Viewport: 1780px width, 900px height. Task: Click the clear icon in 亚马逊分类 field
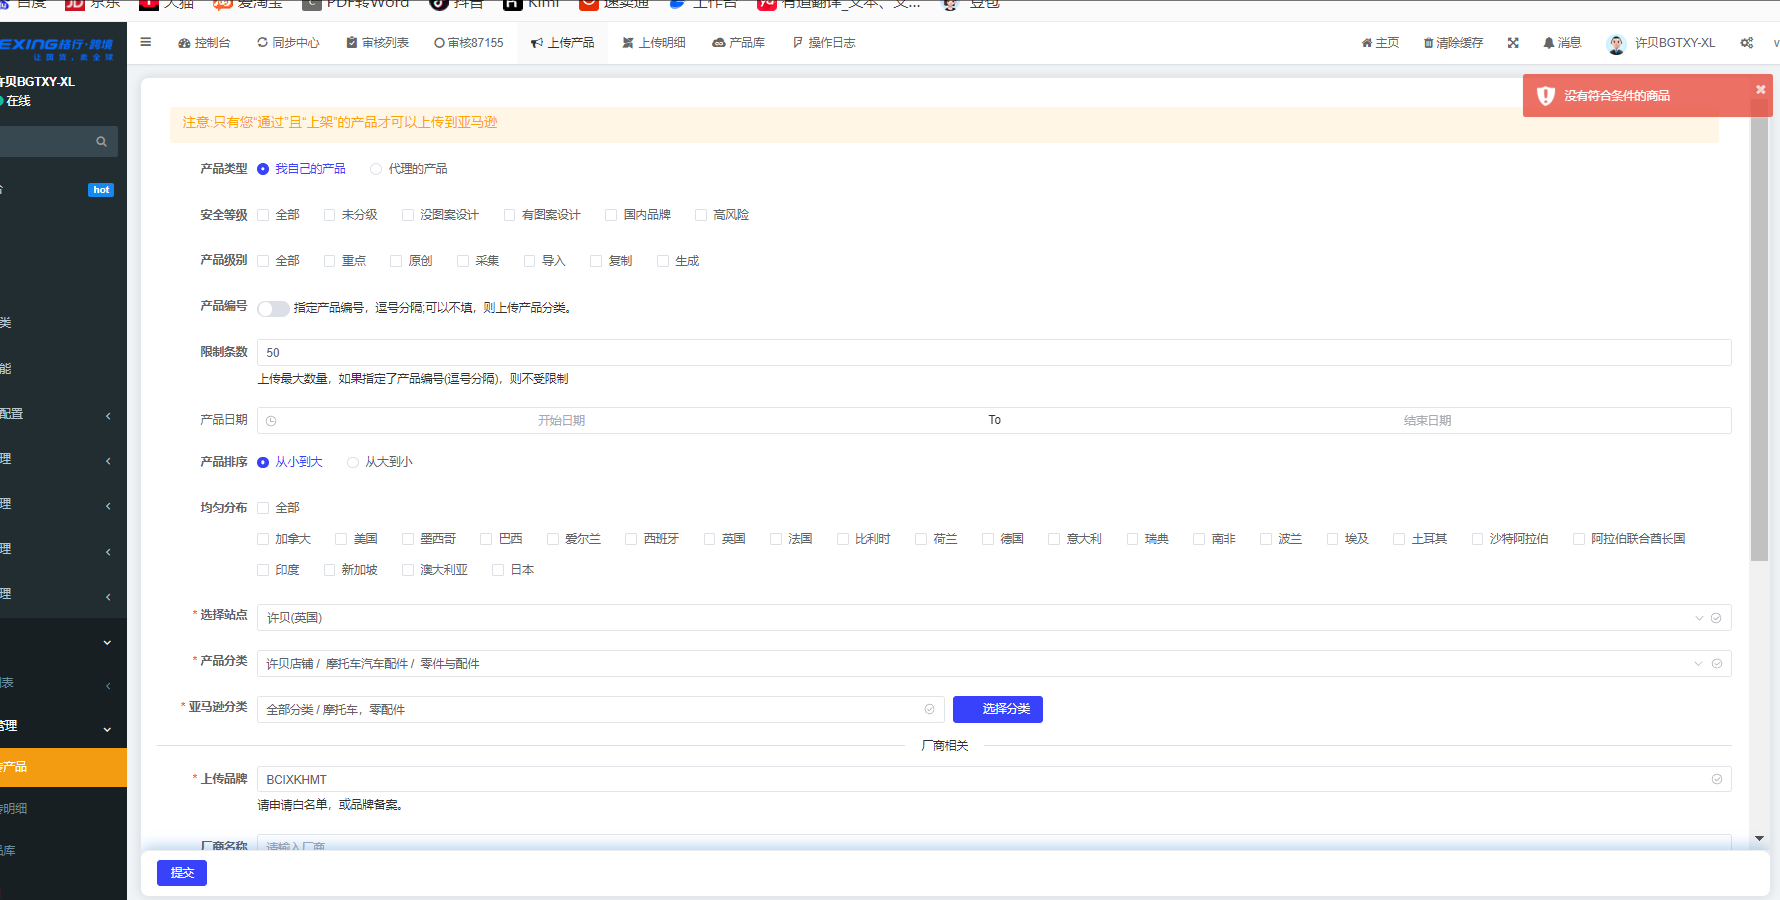pos(929,709)
